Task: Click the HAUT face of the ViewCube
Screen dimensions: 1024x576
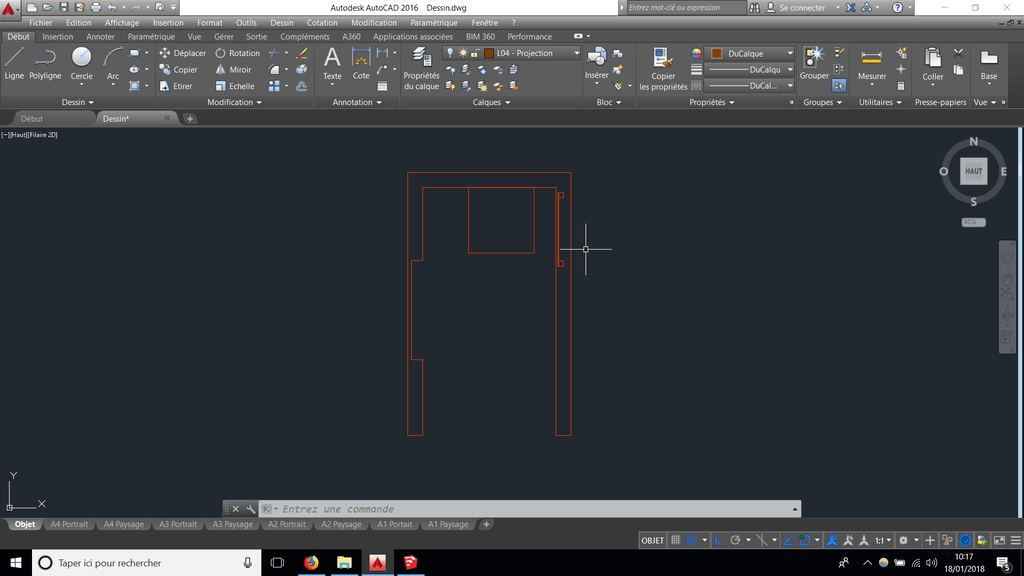Action: (x=973, y=172)
